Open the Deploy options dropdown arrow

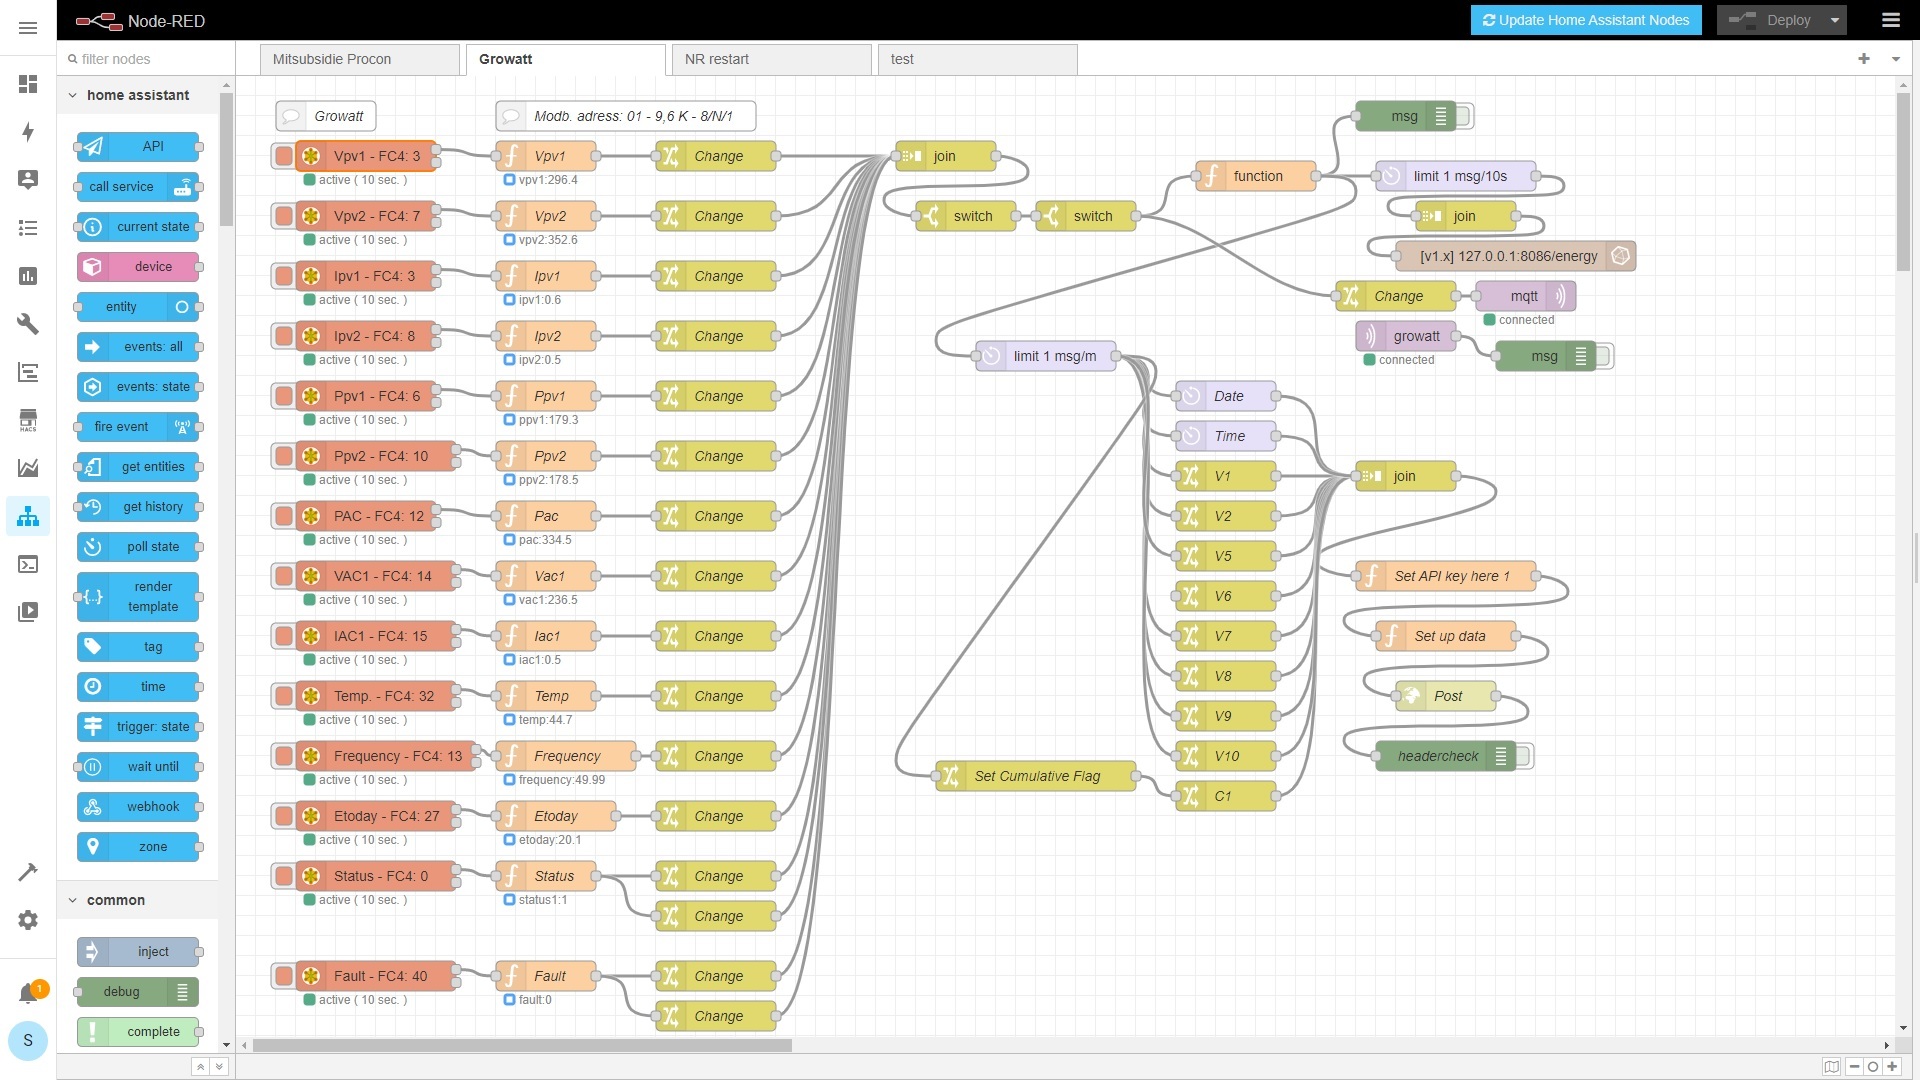(1835, 20)
